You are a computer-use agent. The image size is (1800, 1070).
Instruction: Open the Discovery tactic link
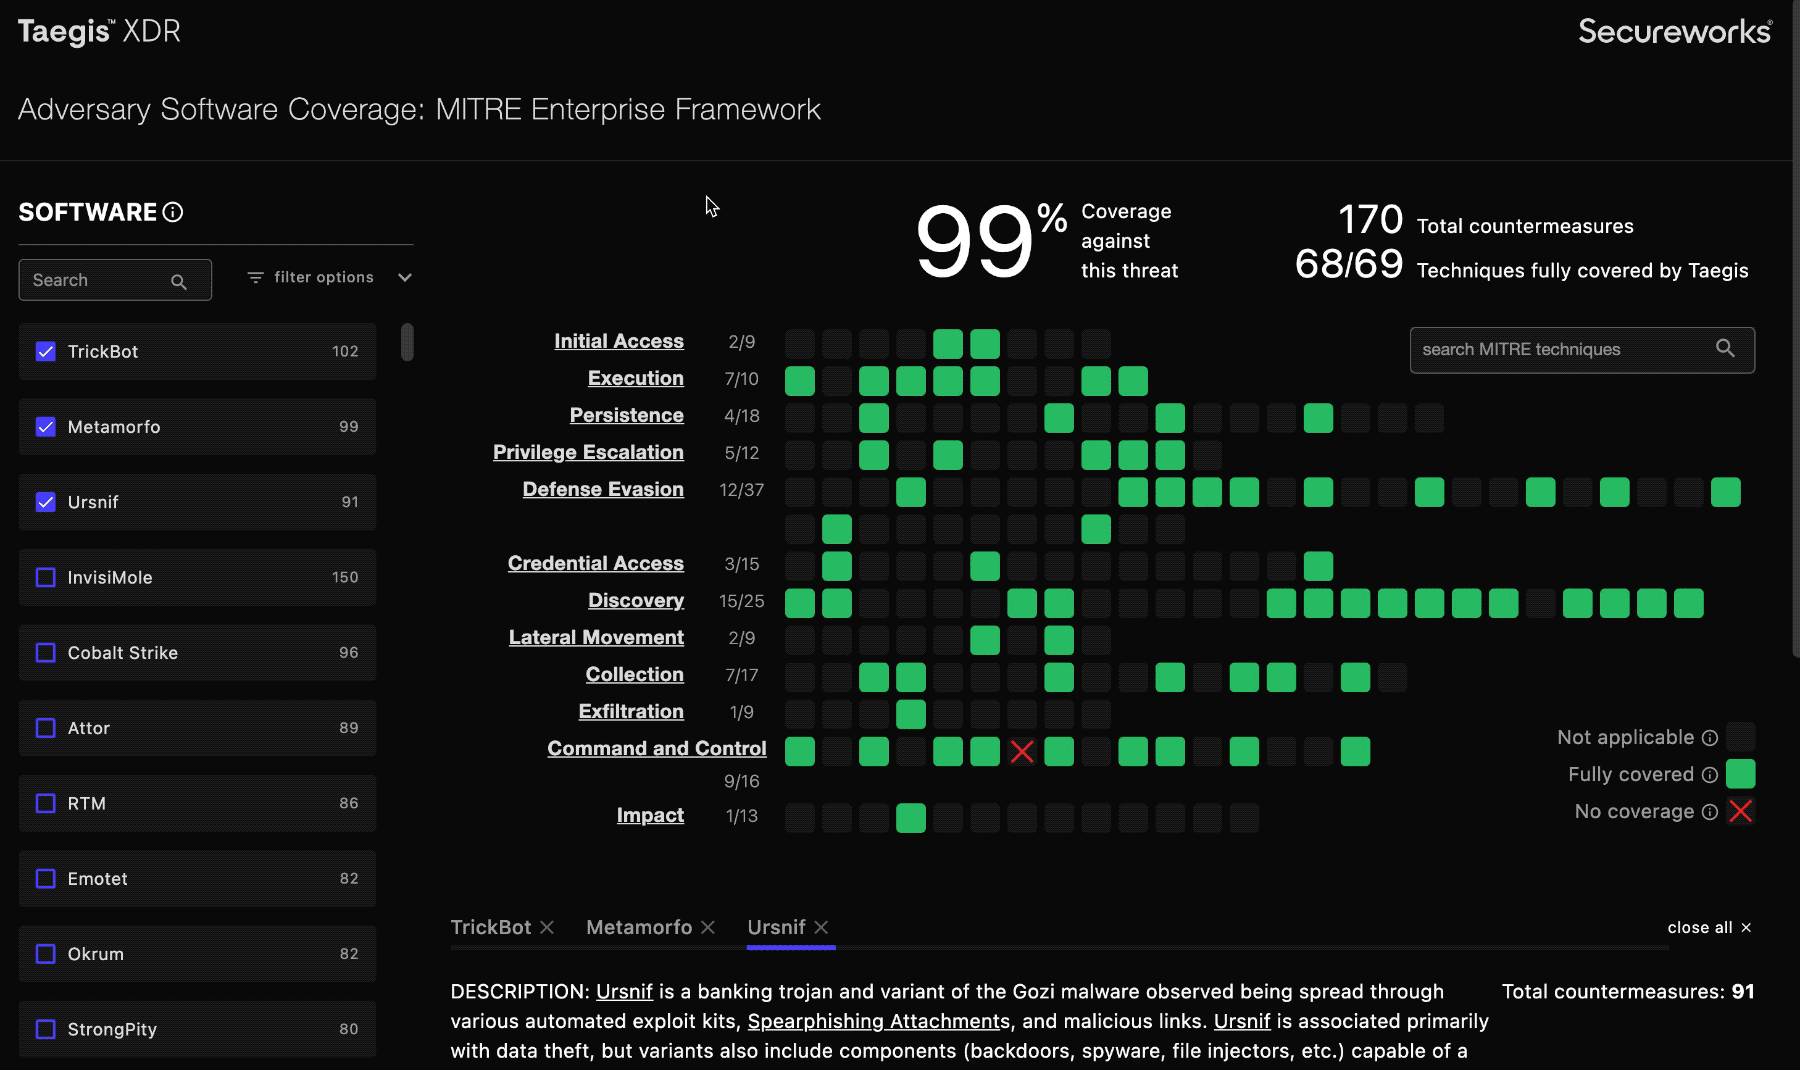point(636,600)
